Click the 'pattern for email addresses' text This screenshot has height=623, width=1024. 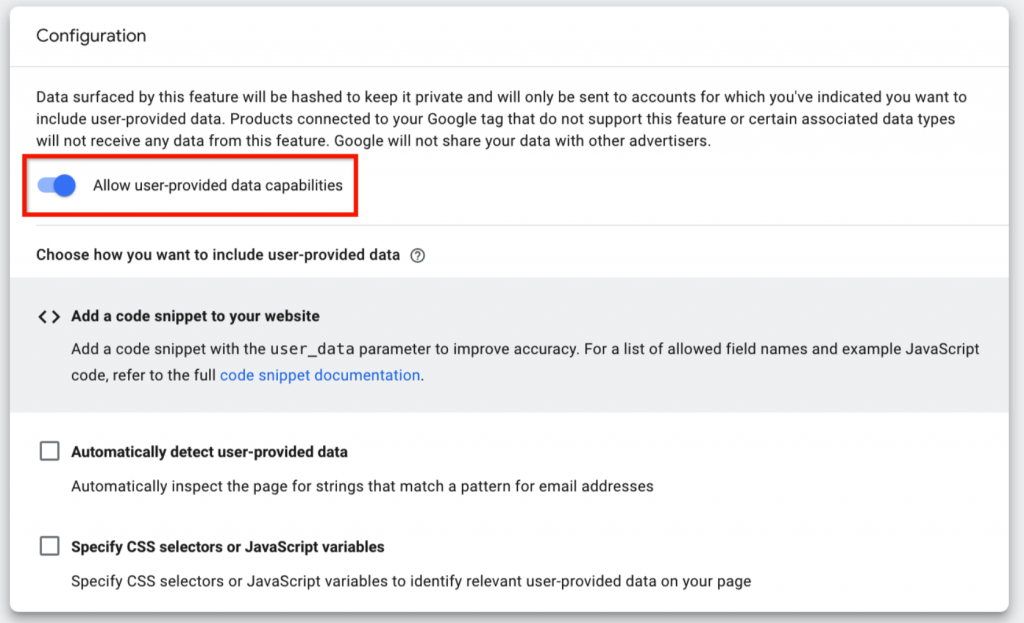click(560, 486)
